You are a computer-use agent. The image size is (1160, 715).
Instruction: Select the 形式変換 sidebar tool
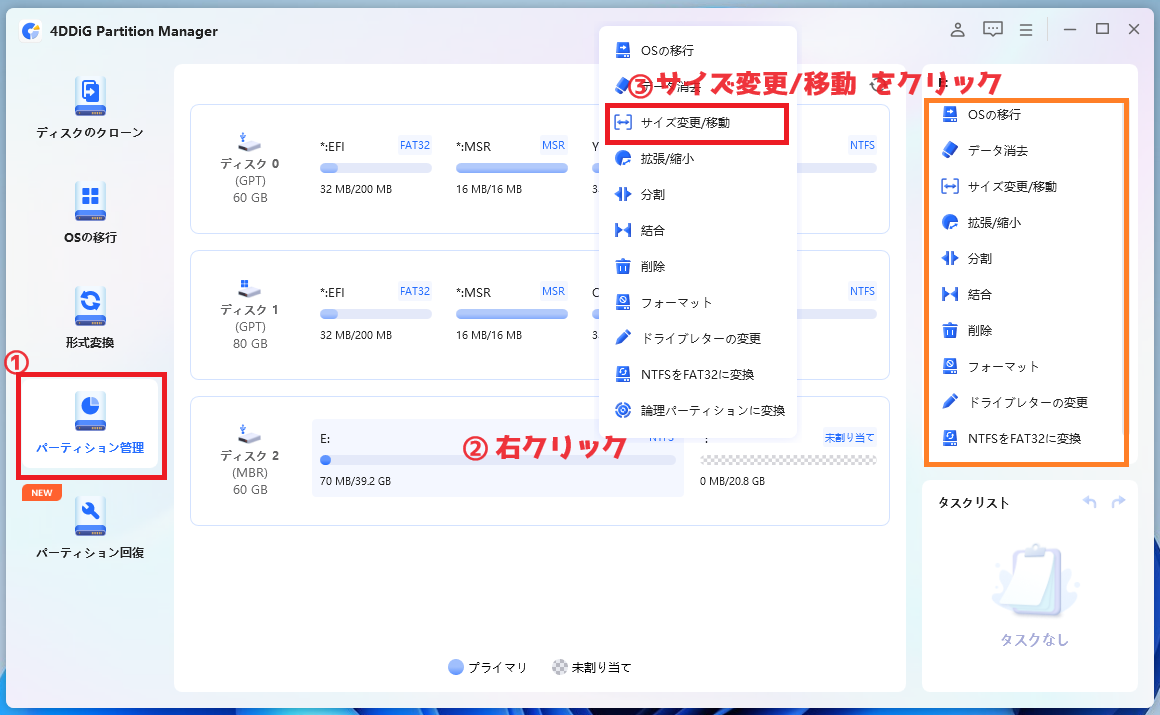[90, 318]
